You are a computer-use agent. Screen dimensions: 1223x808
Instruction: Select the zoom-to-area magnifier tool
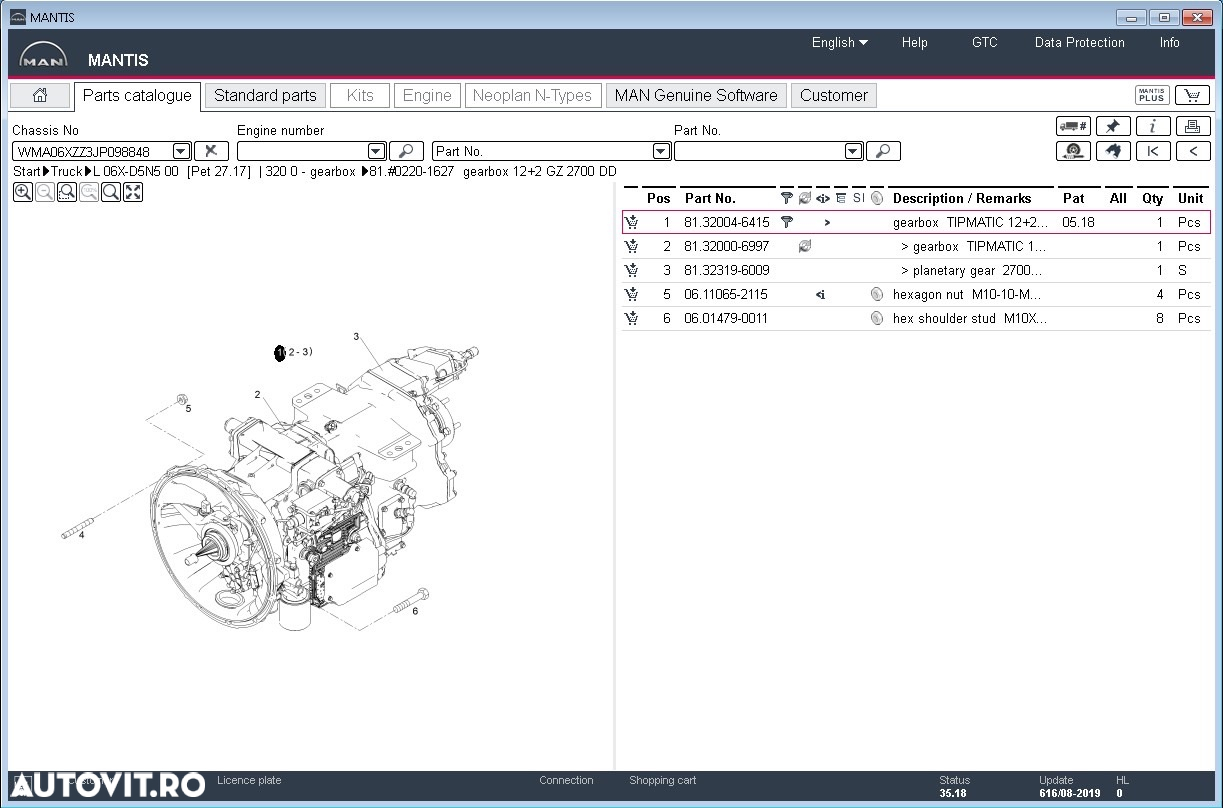click(67, 192)
